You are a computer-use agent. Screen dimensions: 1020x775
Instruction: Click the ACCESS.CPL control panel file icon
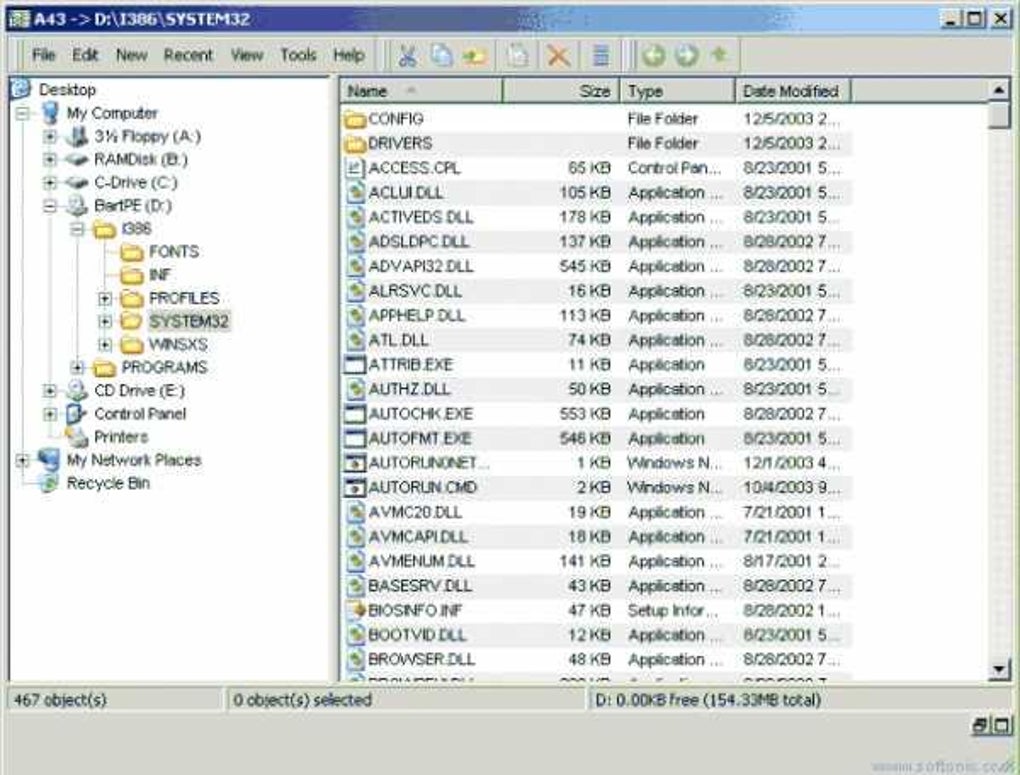coord(355,168)
